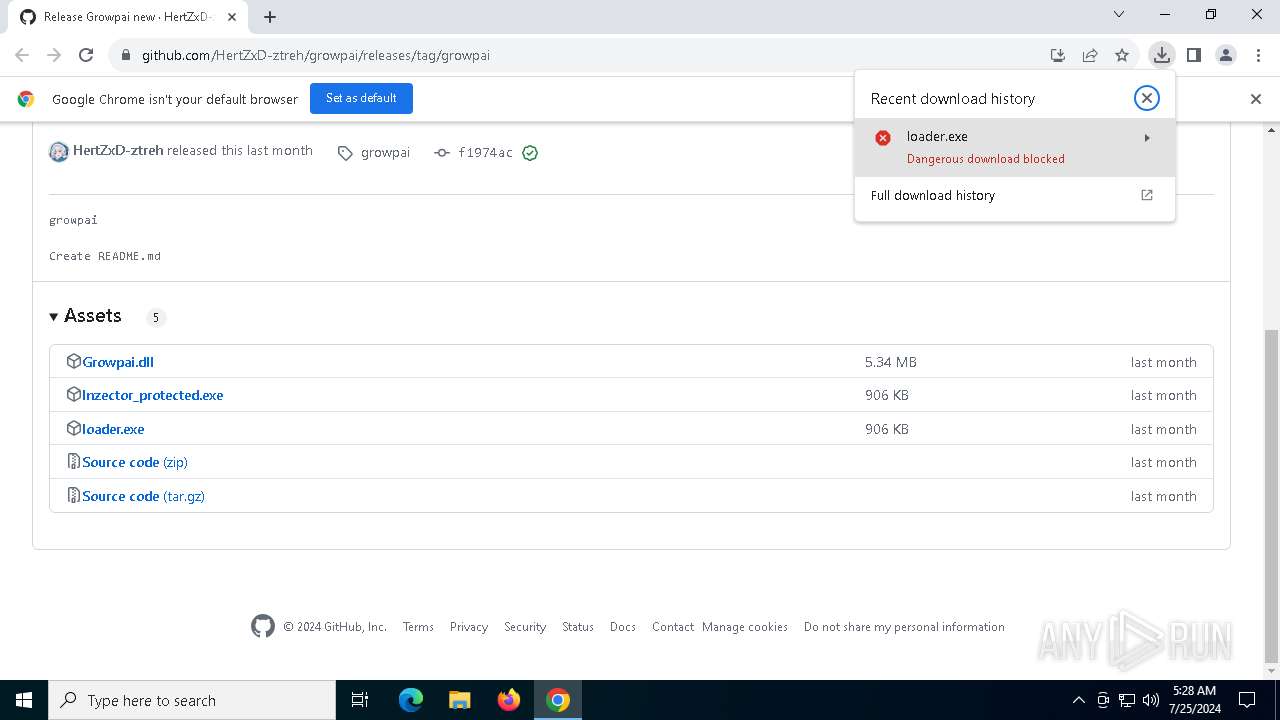This screenshot has width=1280, height=720.
Task: Open the Terms footer link
Action: [418, 627]
